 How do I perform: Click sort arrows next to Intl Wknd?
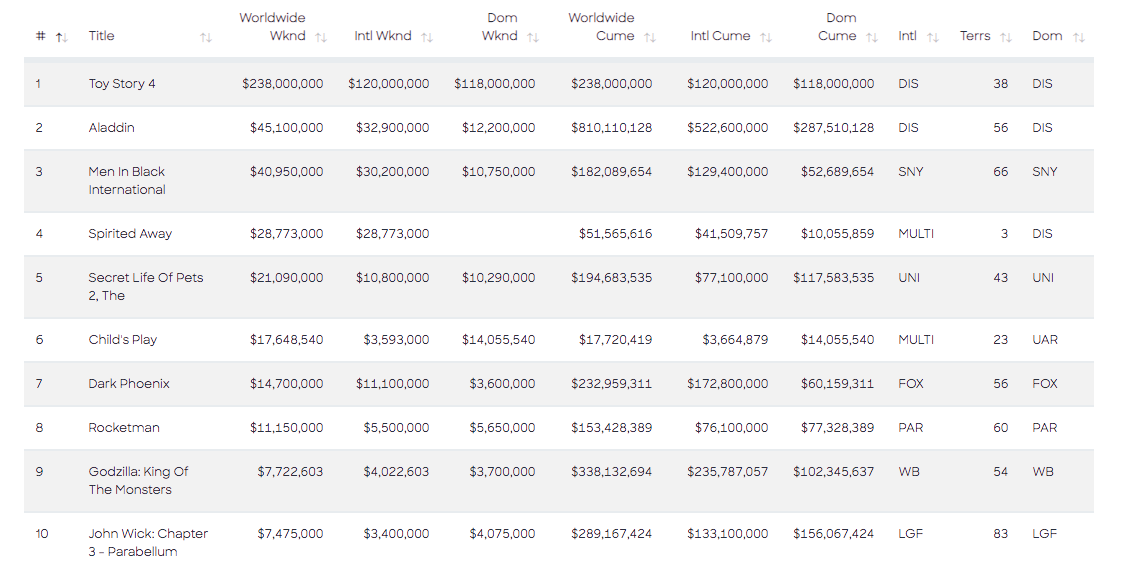[x=427, y=37]
